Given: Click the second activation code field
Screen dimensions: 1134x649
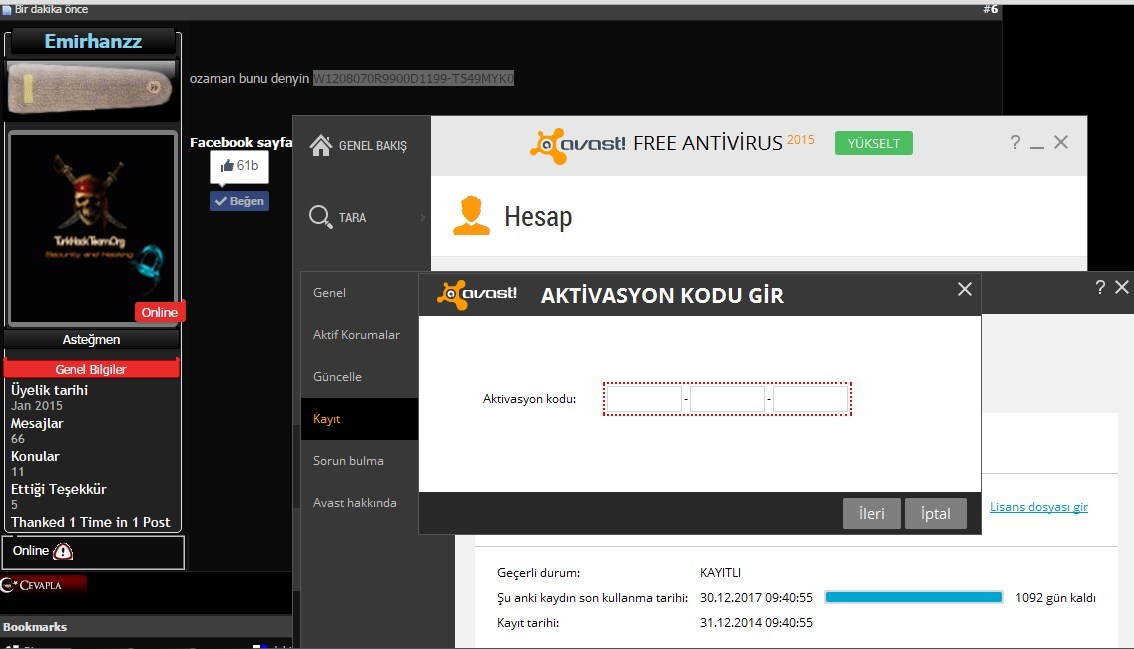Looking at the screenshot, I should (x=727, y=399).
